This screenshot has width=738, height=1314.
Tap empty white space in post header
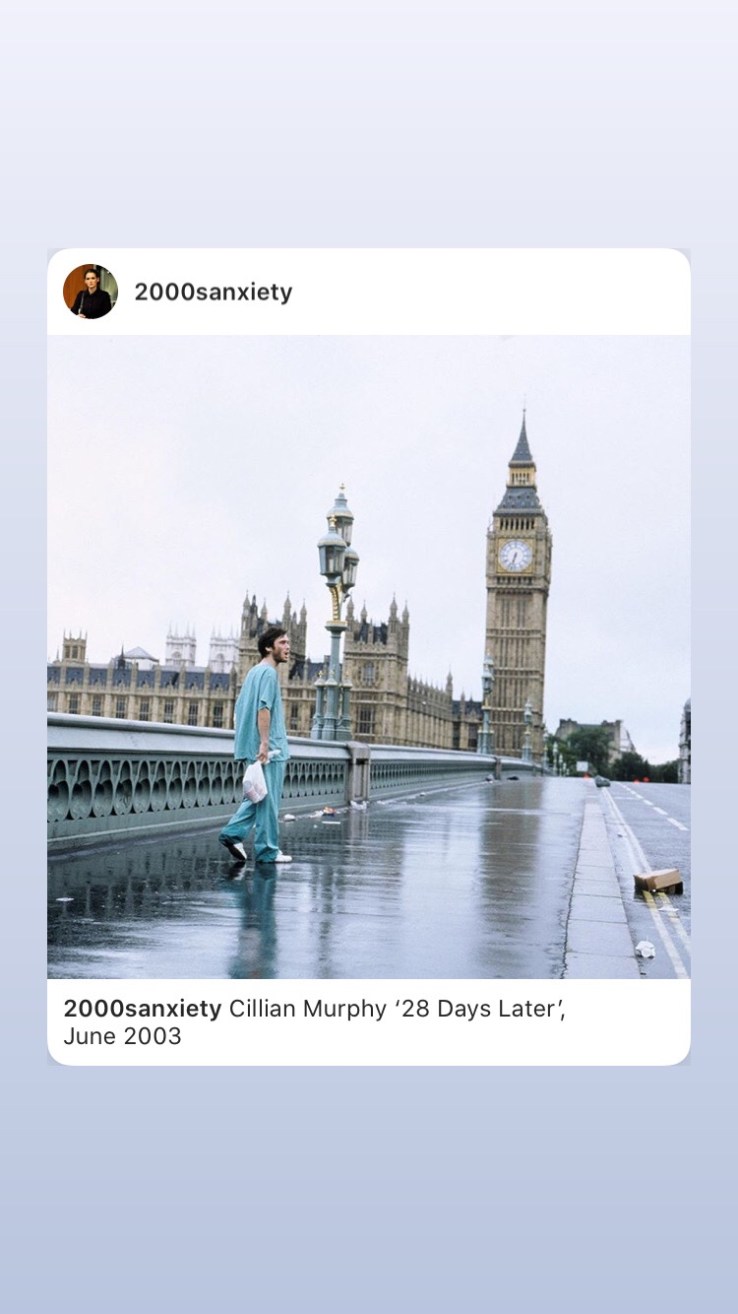[x=490, y=292]
